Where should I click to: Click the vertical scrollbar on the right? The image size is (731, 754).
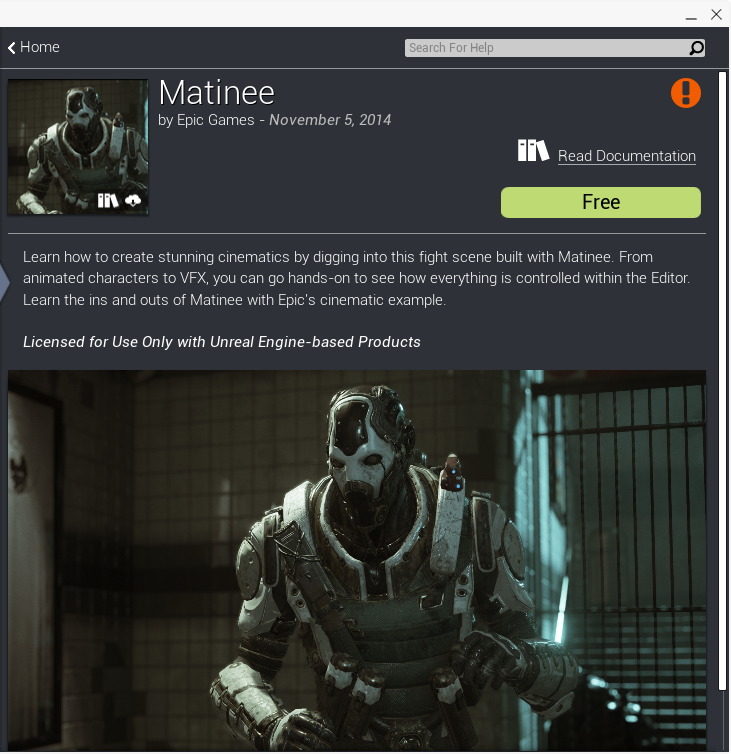[x=722, y=381]
